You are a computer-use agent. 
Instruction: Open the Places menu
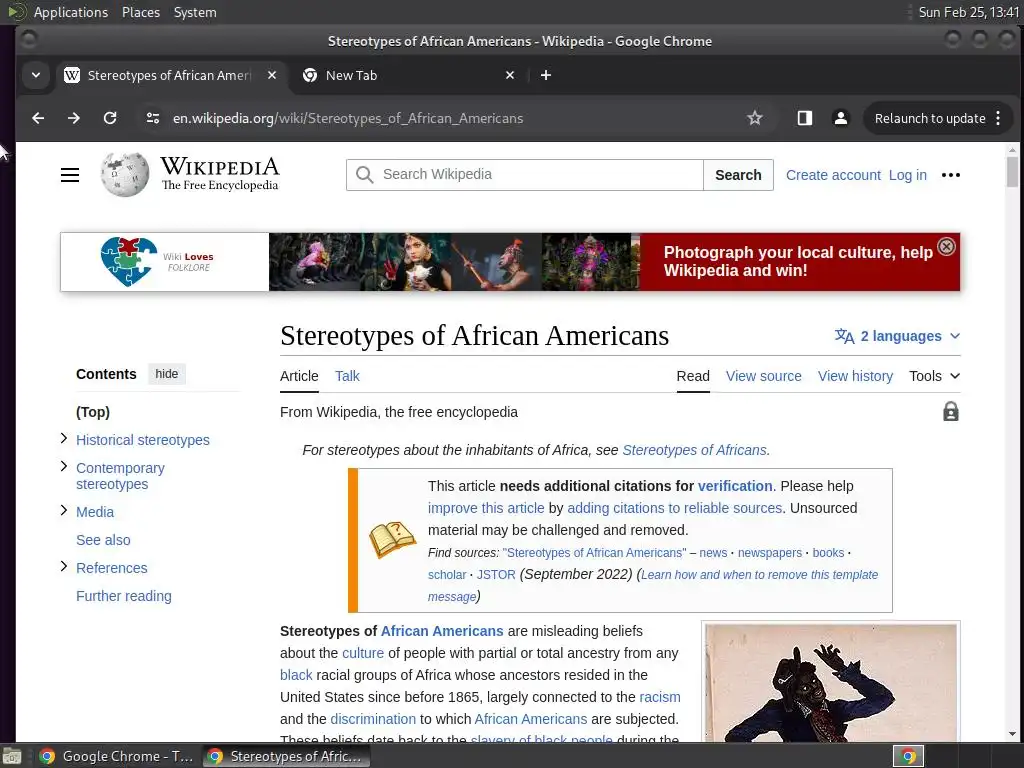click(141, 12)
